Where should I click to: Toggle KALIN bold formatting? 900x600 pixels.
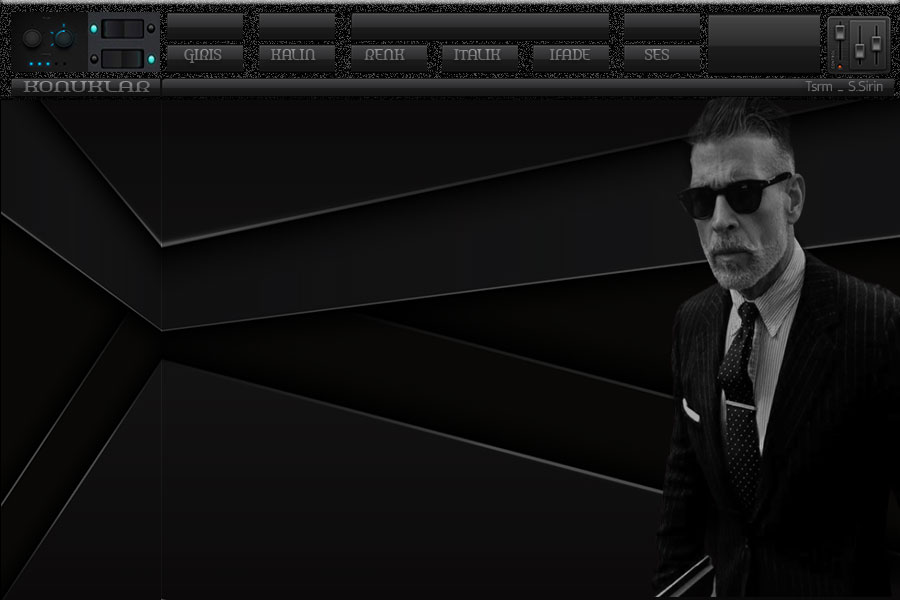pos(296,56)
